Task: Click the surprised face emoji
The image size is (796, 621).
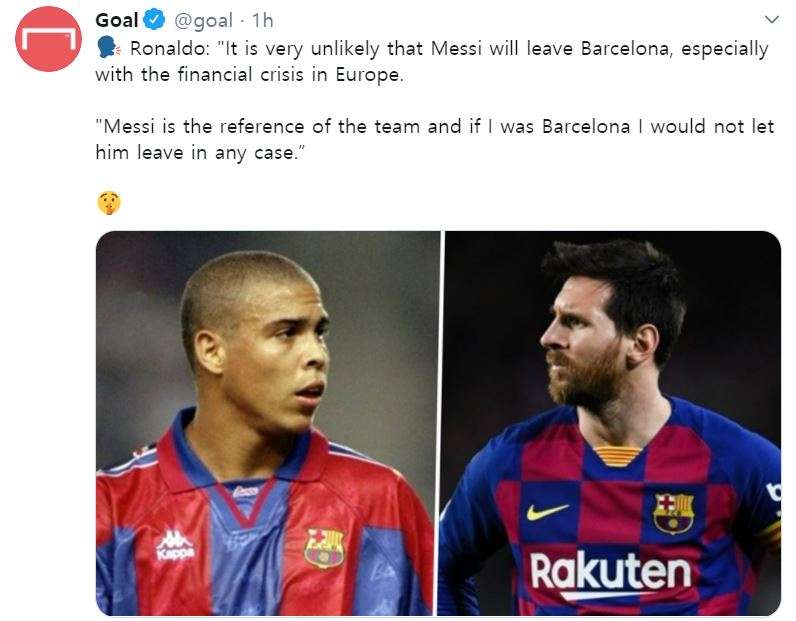Action: coord(109,203)
